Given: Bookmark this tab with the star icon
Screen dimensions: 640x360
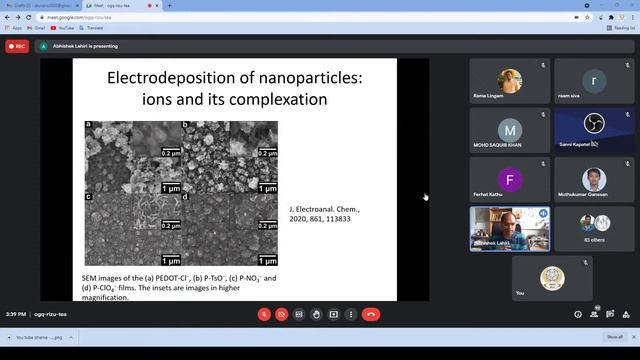Looking at the screenshot, I should tap(587, 18).
